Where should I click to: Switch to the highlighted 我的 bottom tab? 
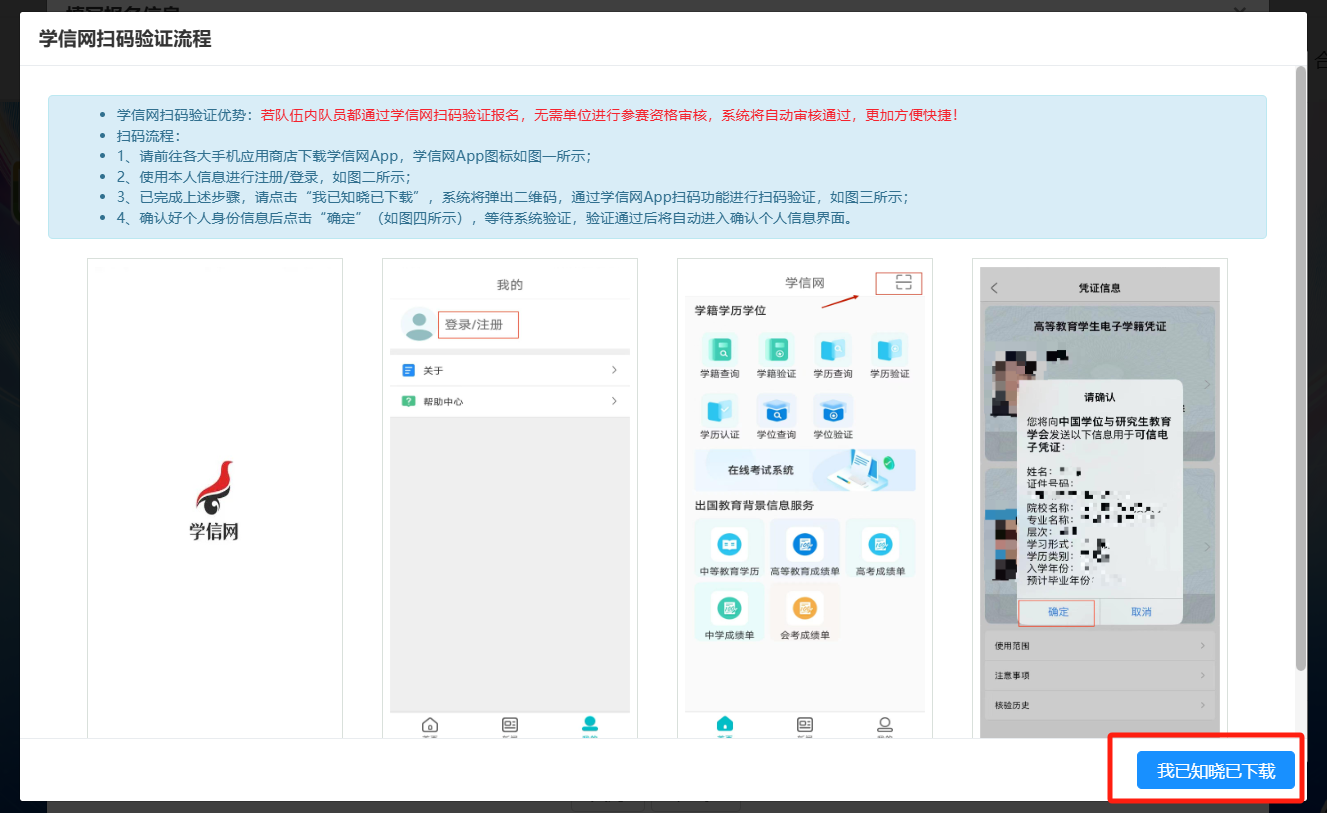coord(590,726)
